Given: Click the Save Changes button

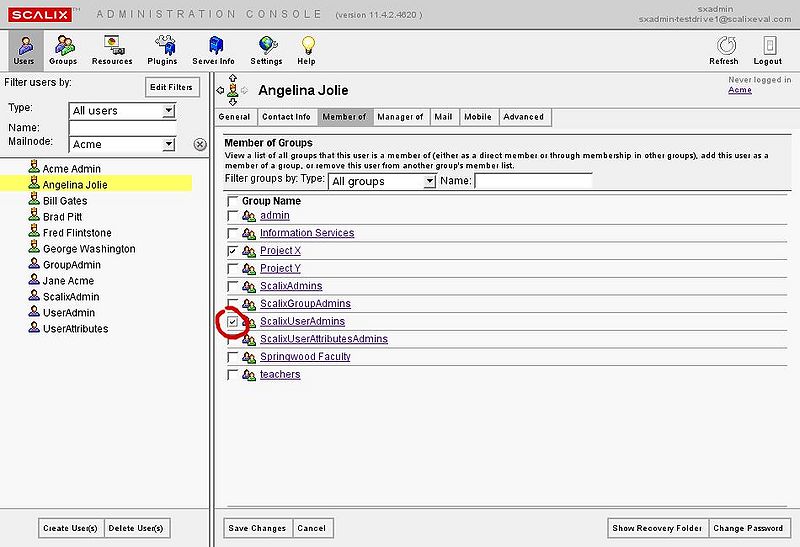Looking at the screenshot, I should pyautogui.click(x=257, y=528).
